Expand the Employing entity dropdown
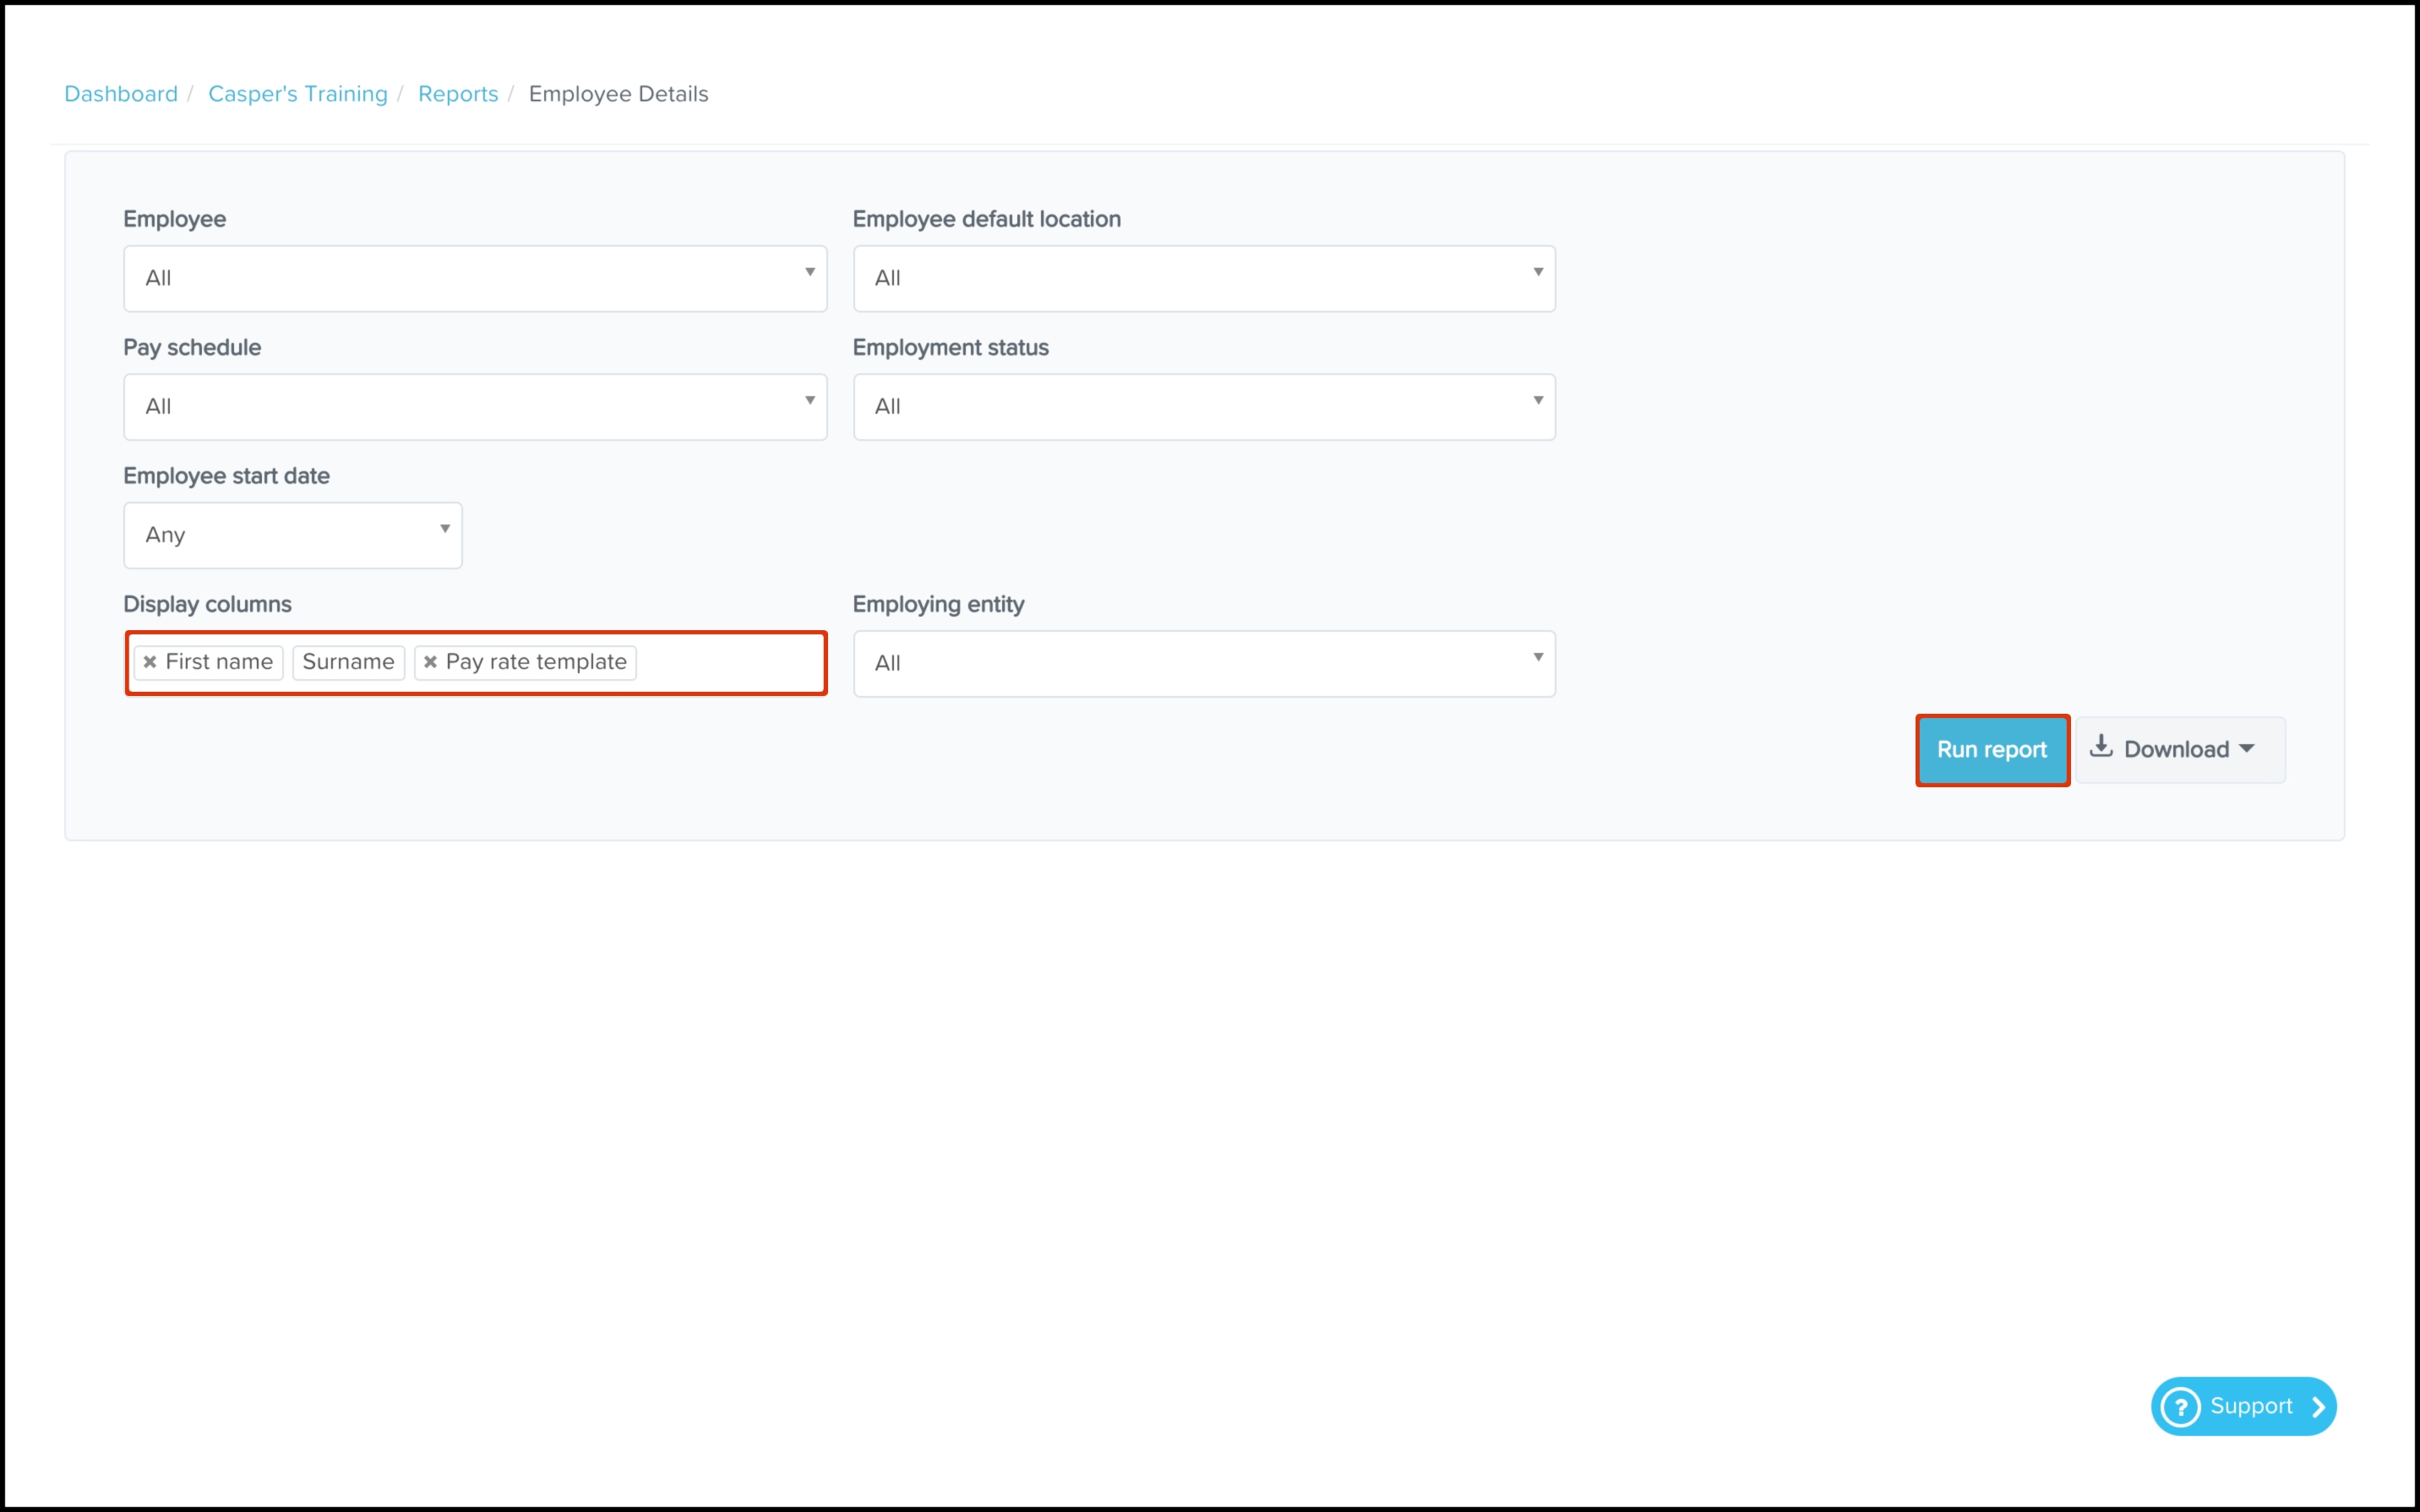This screenshot has height=1512, width=2420. pos(1204,663)
